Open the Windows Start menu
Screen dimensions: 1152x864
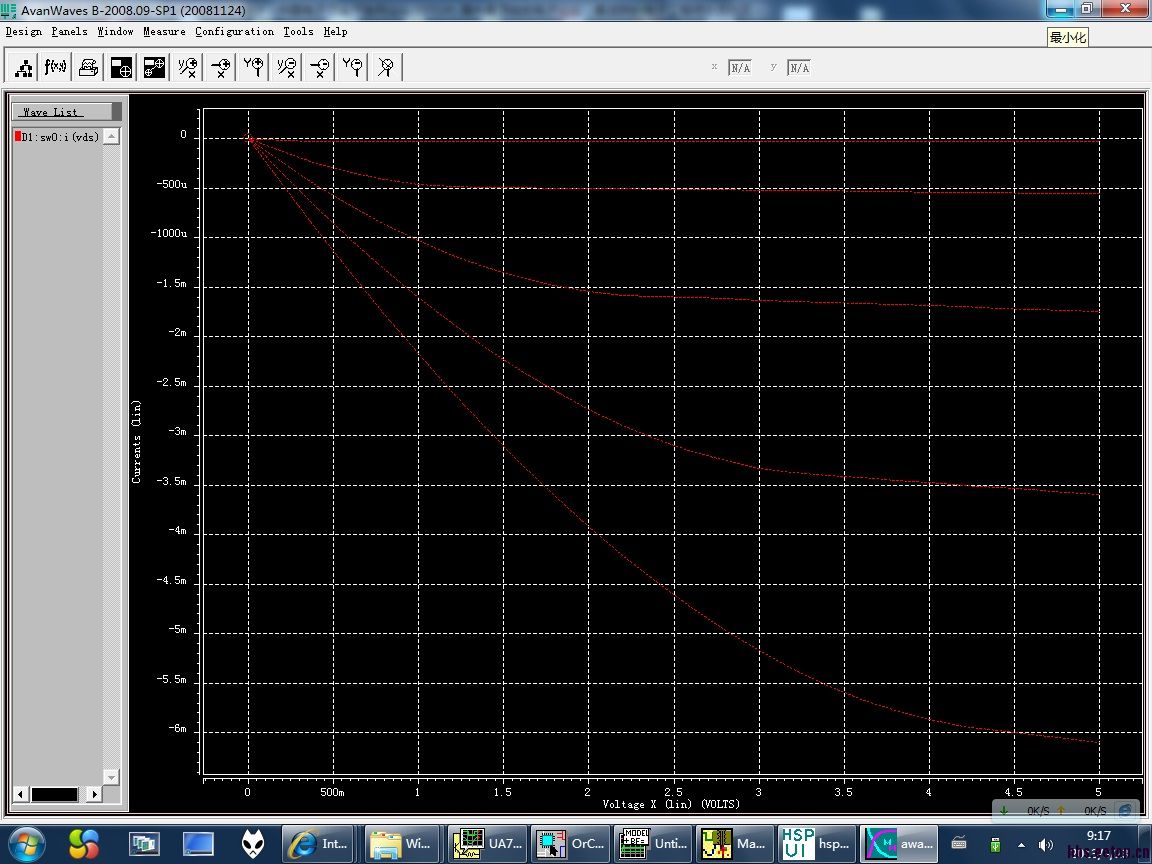[x=27, y=844]
